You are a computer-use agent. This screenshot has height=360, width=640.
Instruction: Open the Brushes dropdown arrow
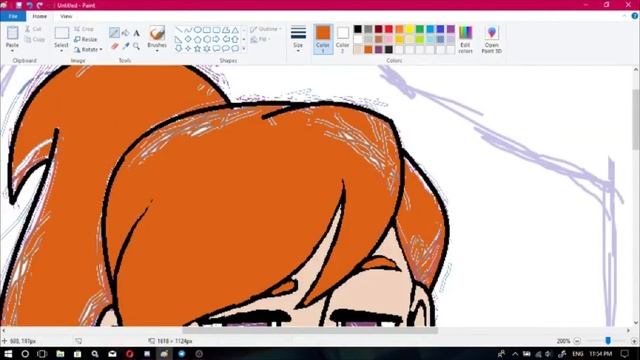[x=157, y=51]
